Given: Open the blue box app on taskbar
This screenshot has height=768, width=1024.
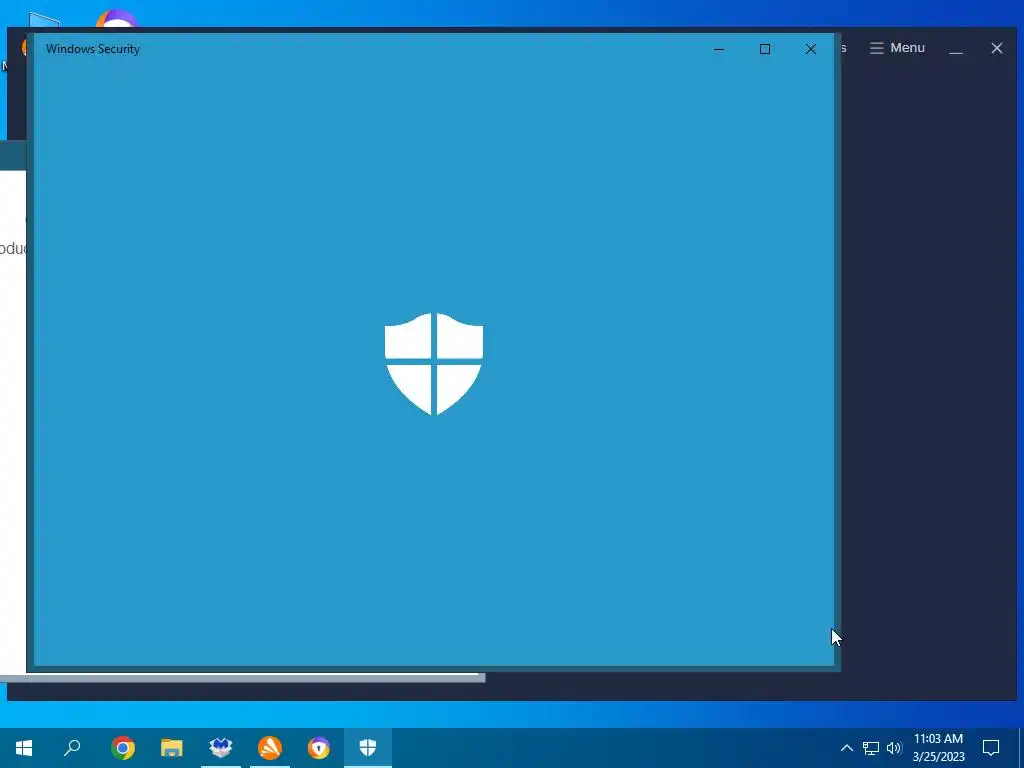Looking at the screenshot, I should click(x=221, y=748).
